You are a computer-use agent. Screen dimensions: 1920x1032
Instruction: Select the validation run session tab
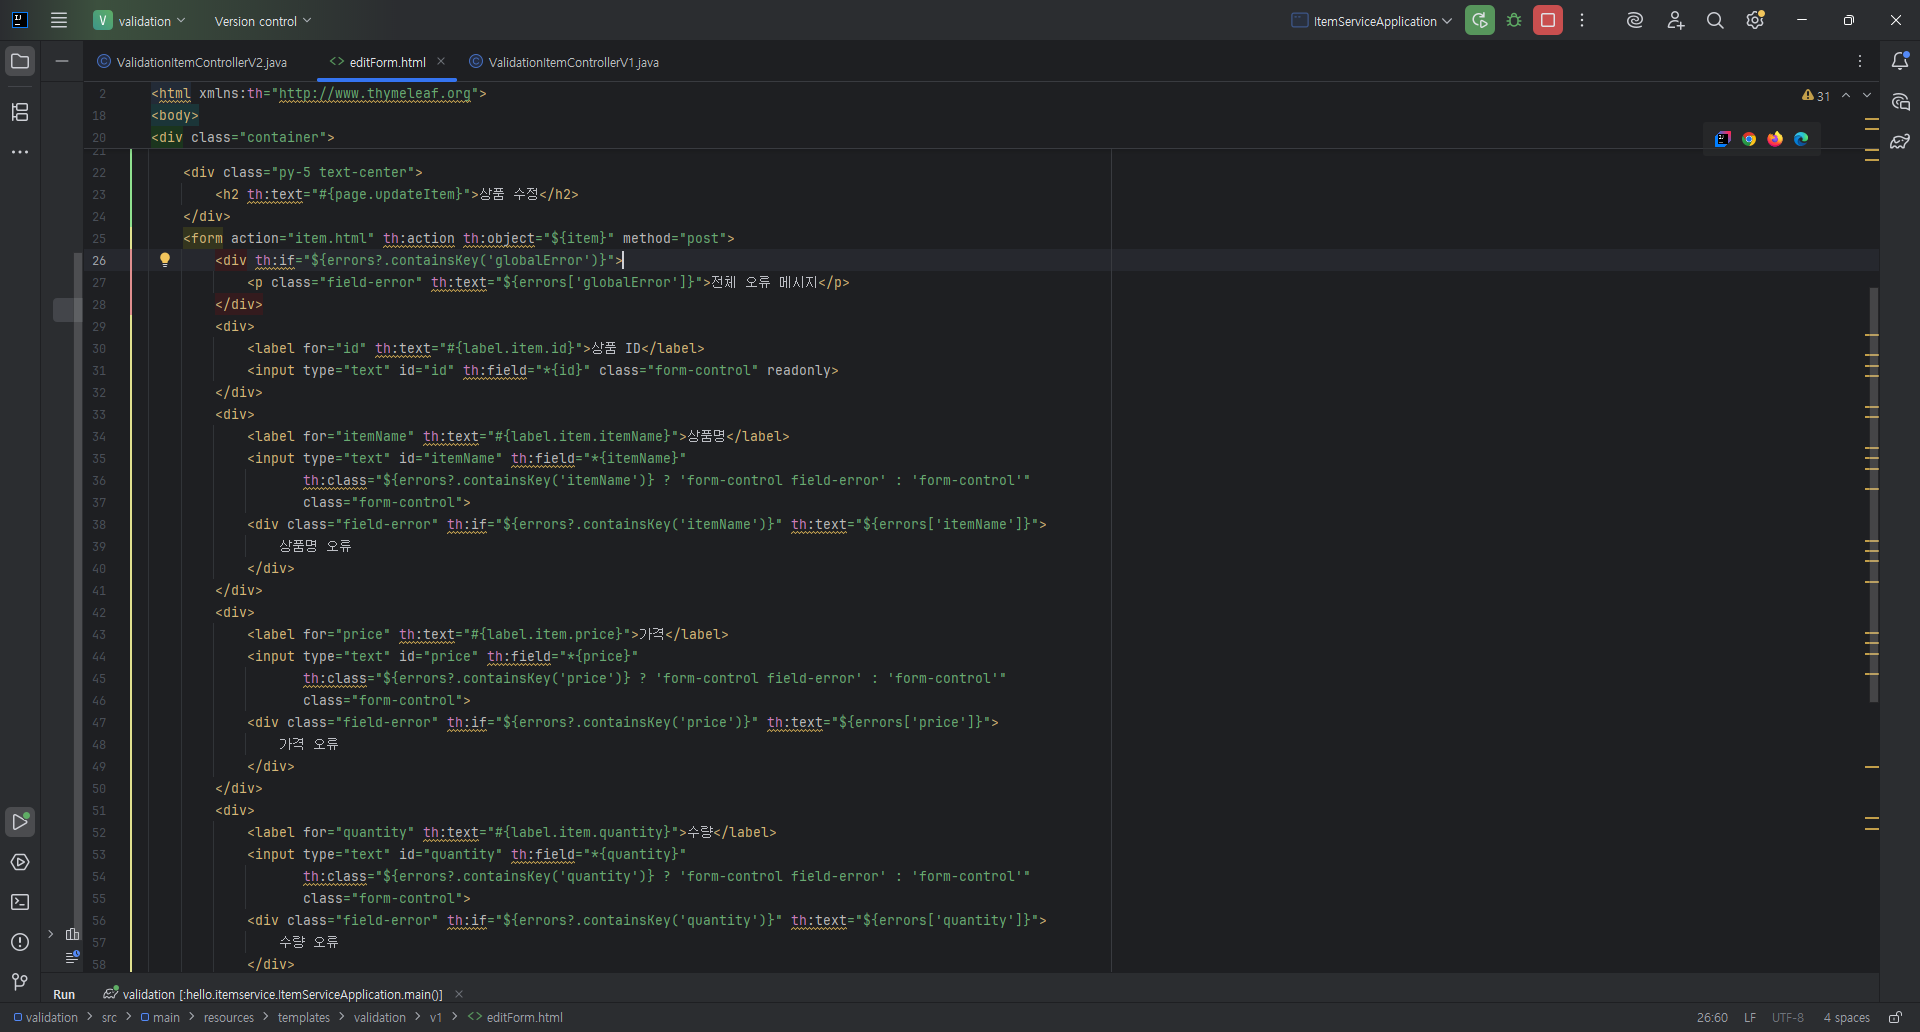[x=273, y=994]
